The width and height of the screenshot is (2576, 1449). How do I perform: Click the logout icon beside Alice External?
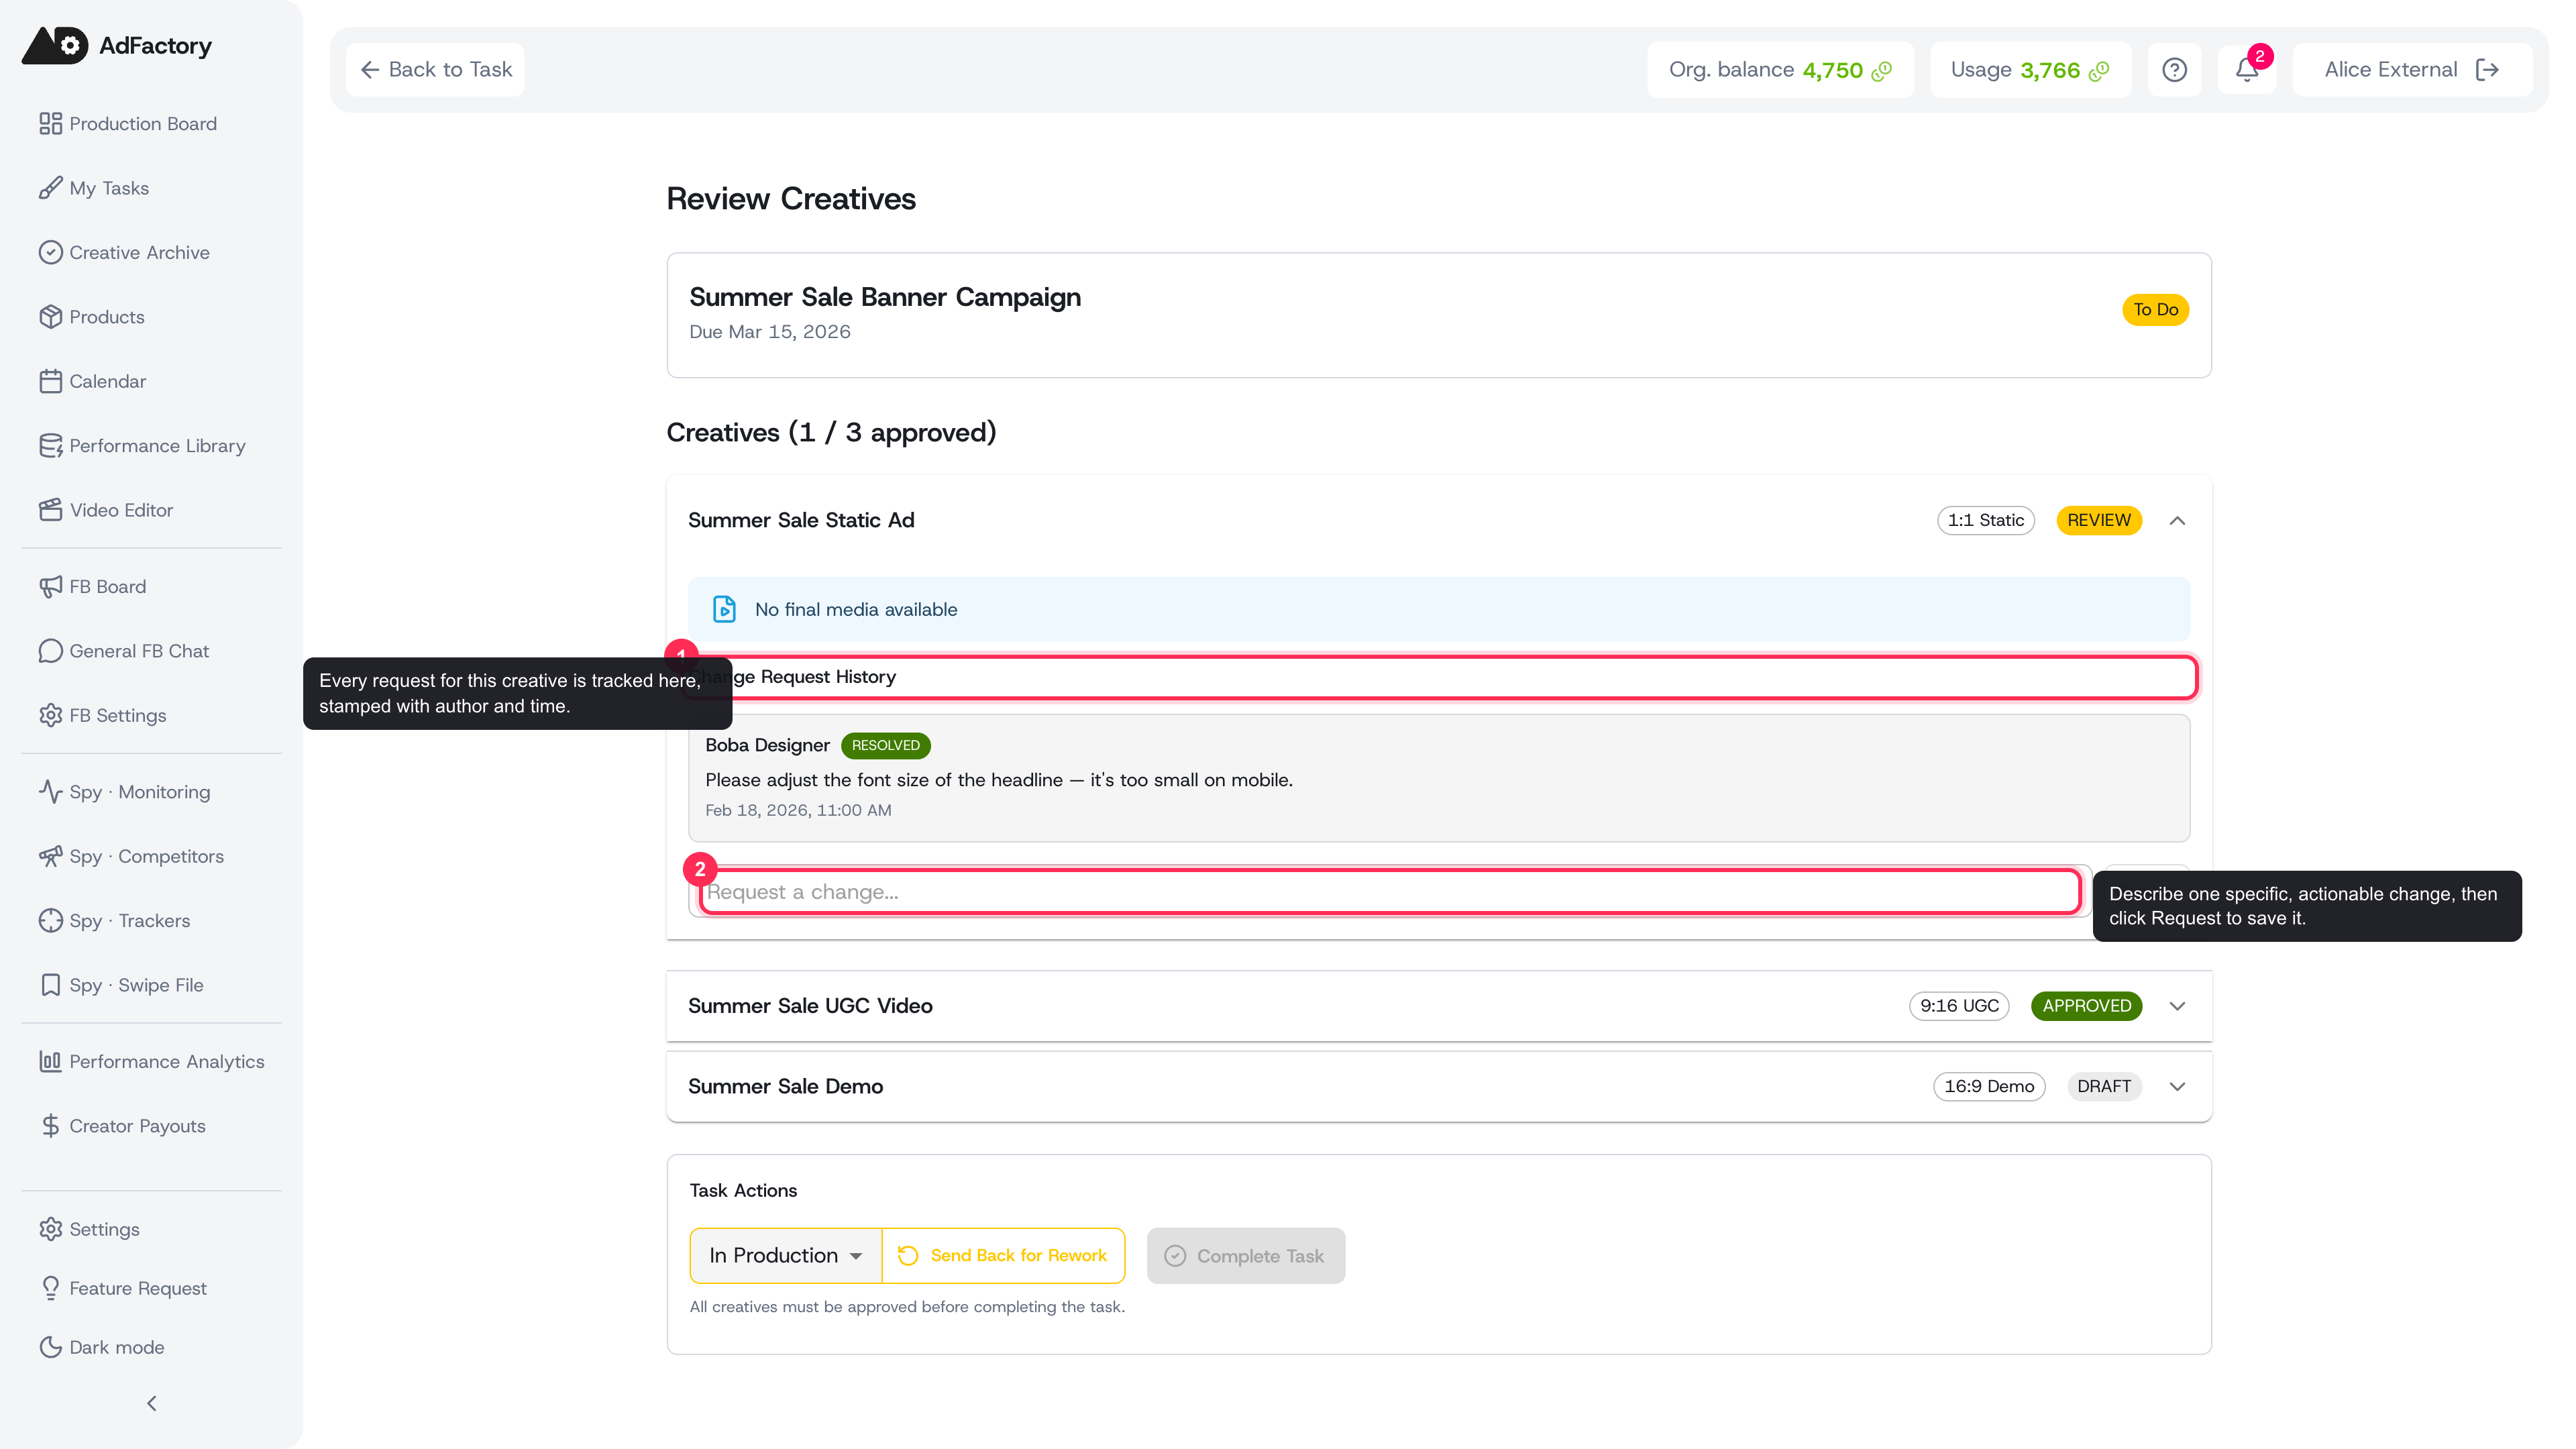(2487, 69)
